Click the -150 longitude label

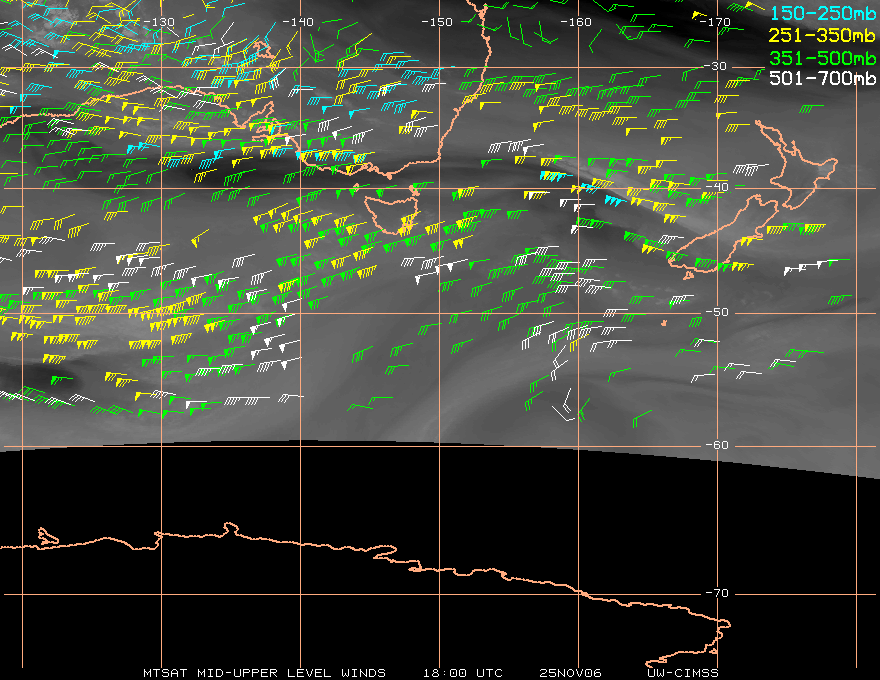[437, 22]
